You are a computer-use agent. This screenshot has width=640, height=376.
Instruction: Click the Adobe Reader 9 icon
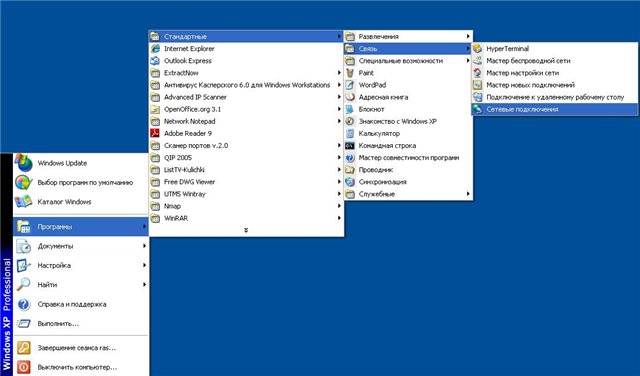click(155, 133)
